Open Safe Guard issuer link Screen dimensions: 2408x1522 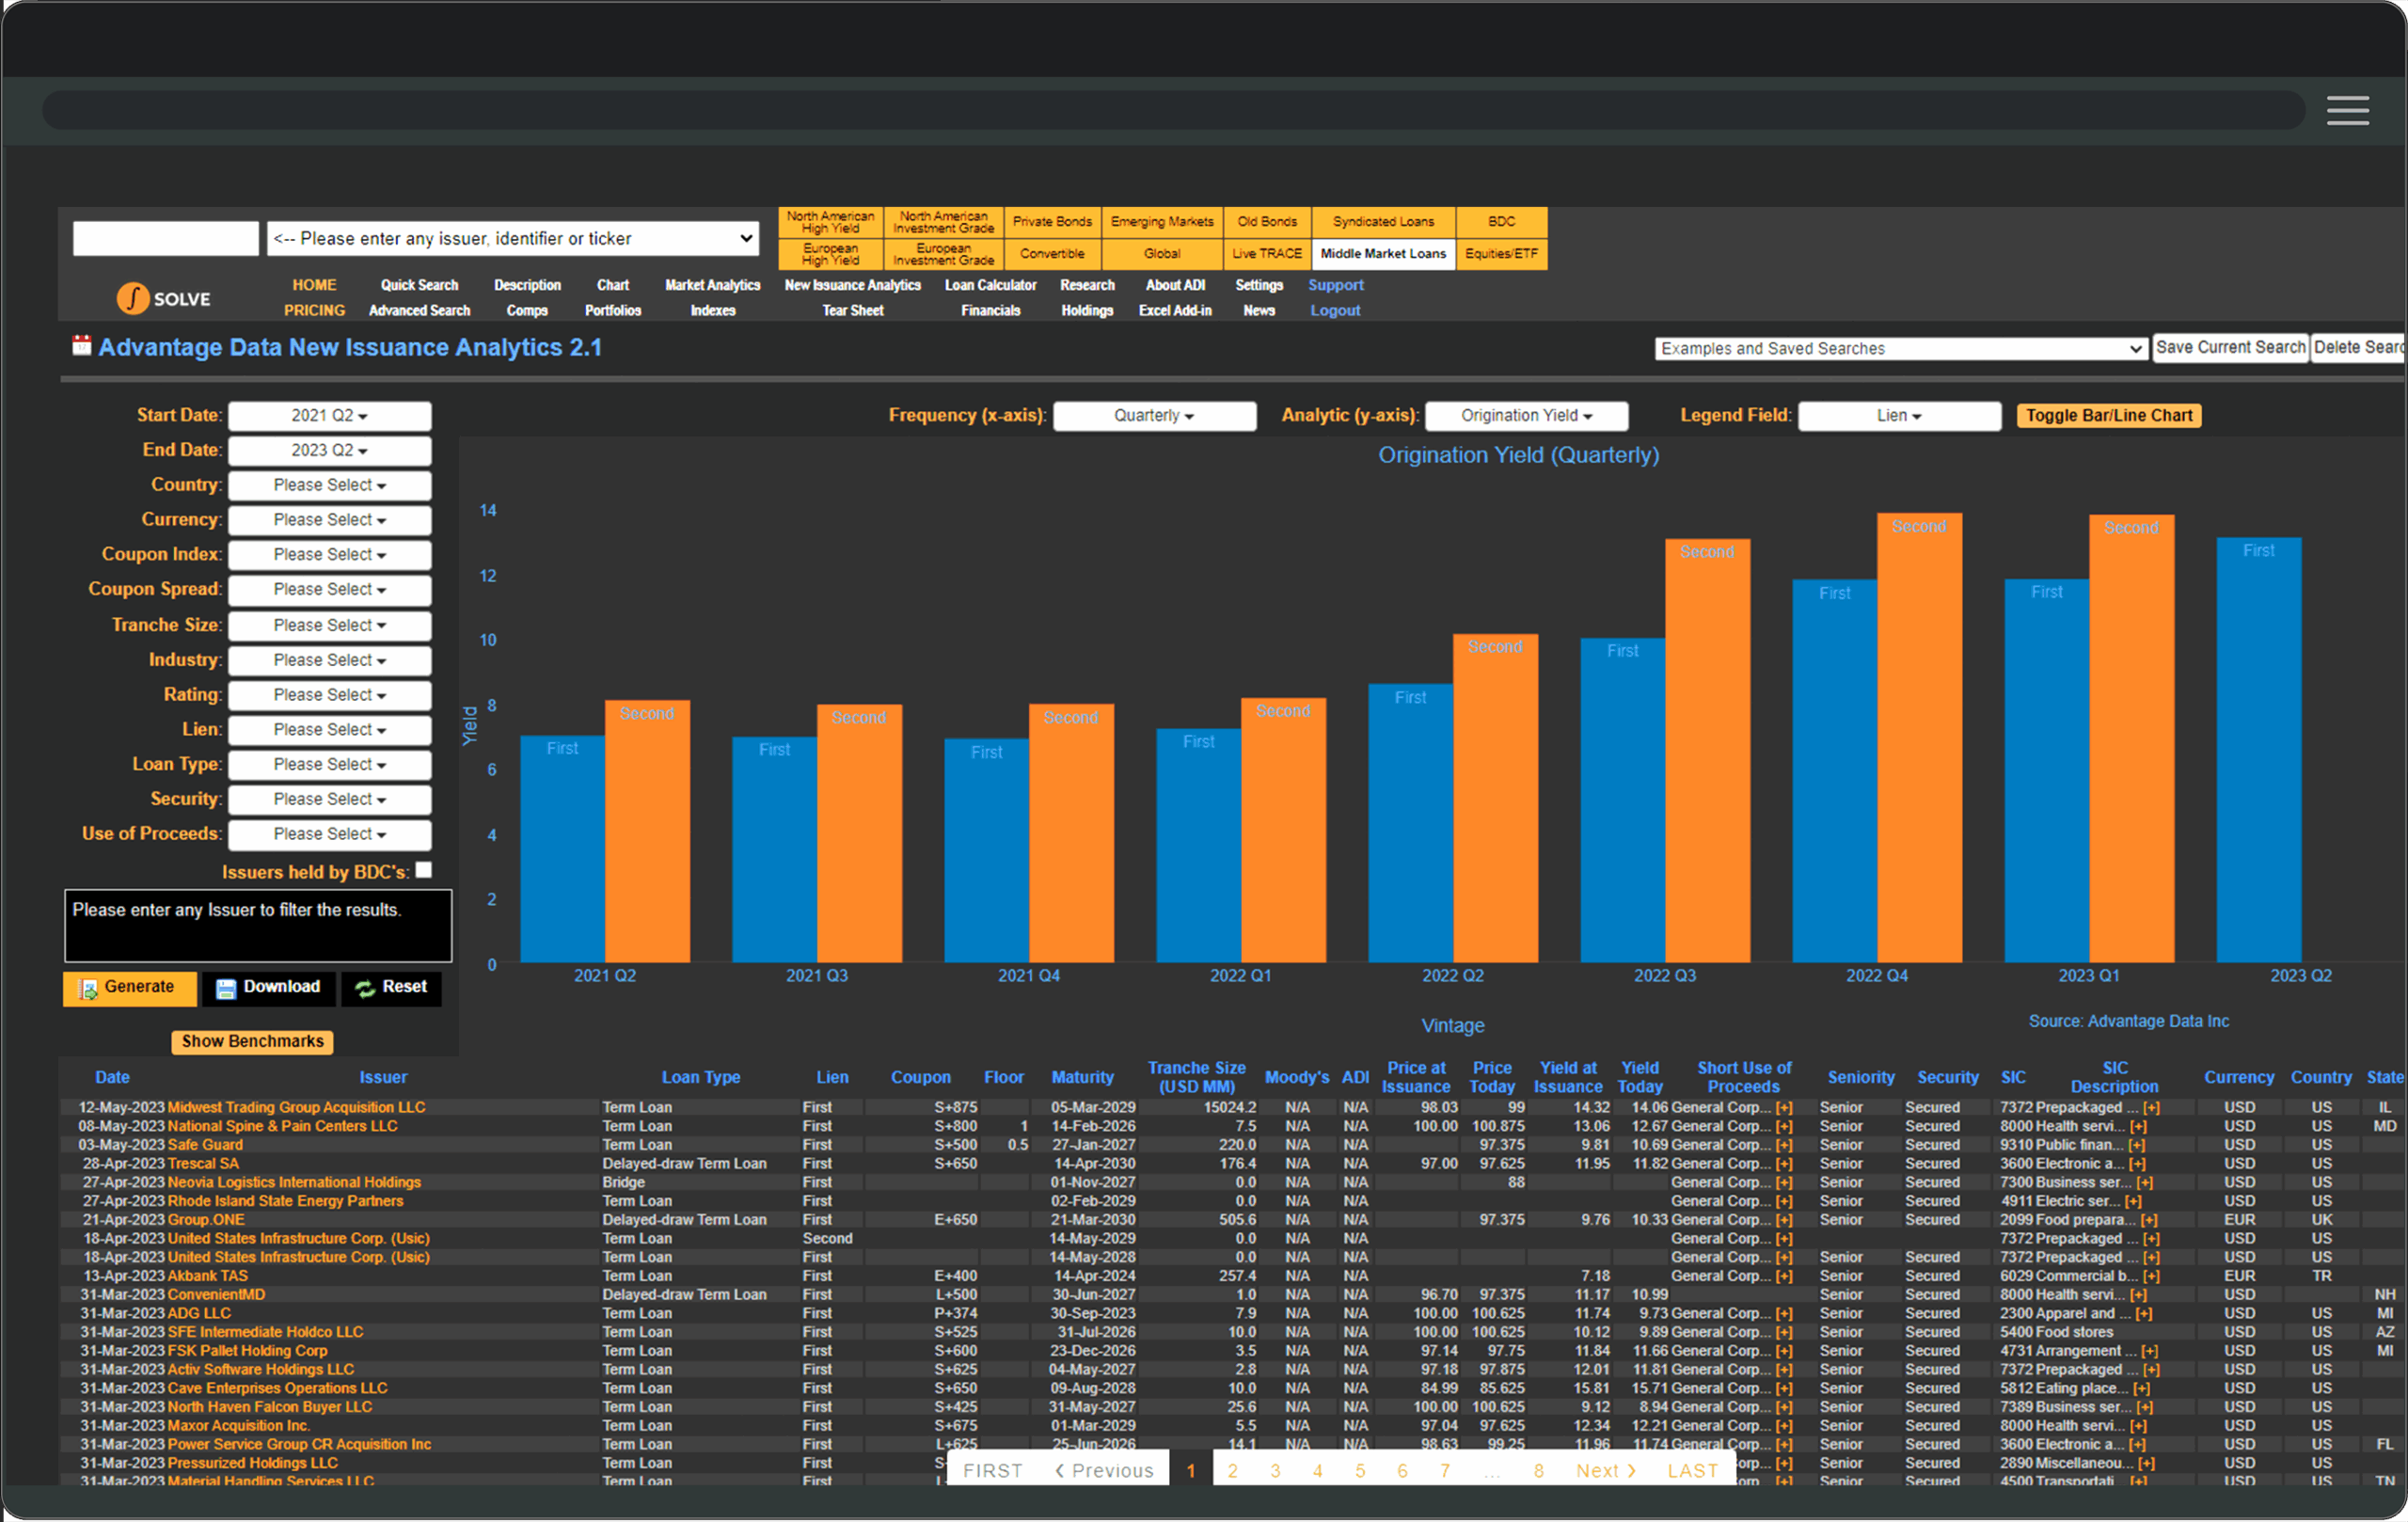tap(205, 1145)
